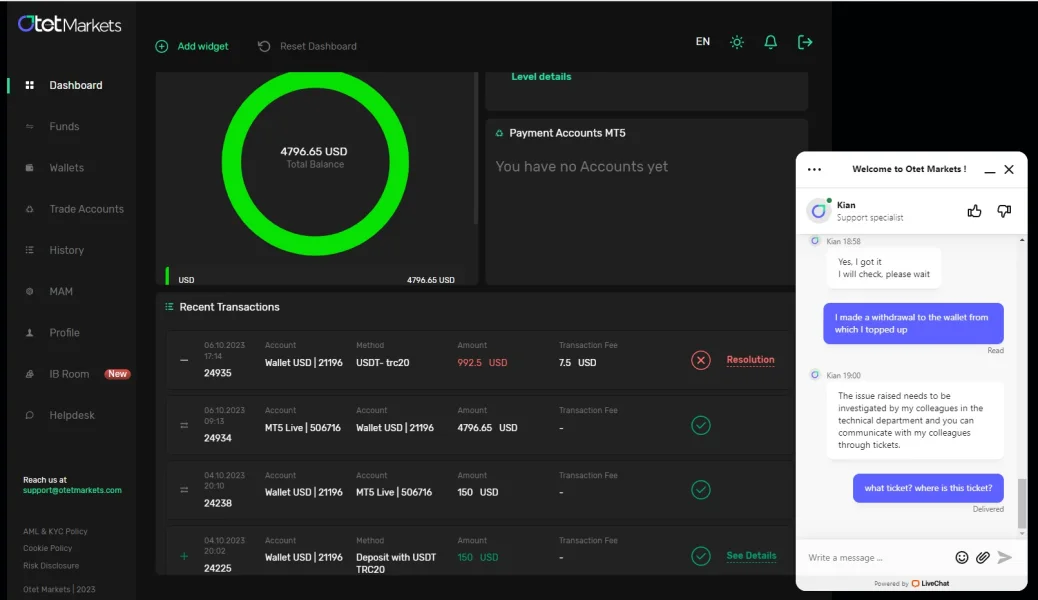
Task: Click the thumbs down rating icon
Action: (1004, 211)
